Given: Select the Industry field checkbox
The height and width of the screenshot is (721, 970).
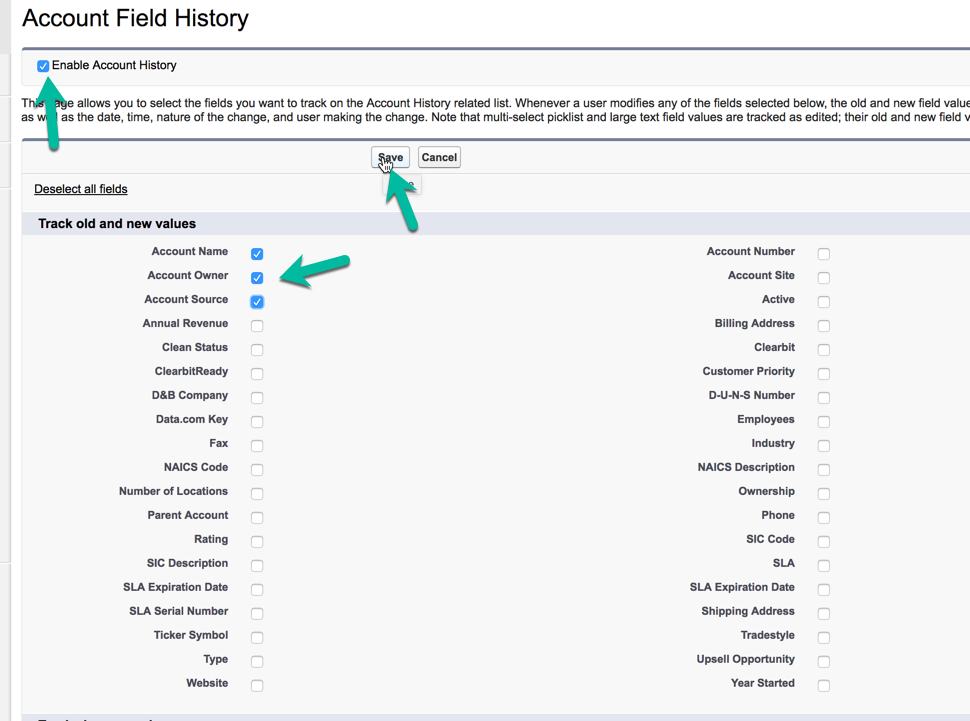Looking at the screenshot, I should pyautogui.click(x=824, y=446).
